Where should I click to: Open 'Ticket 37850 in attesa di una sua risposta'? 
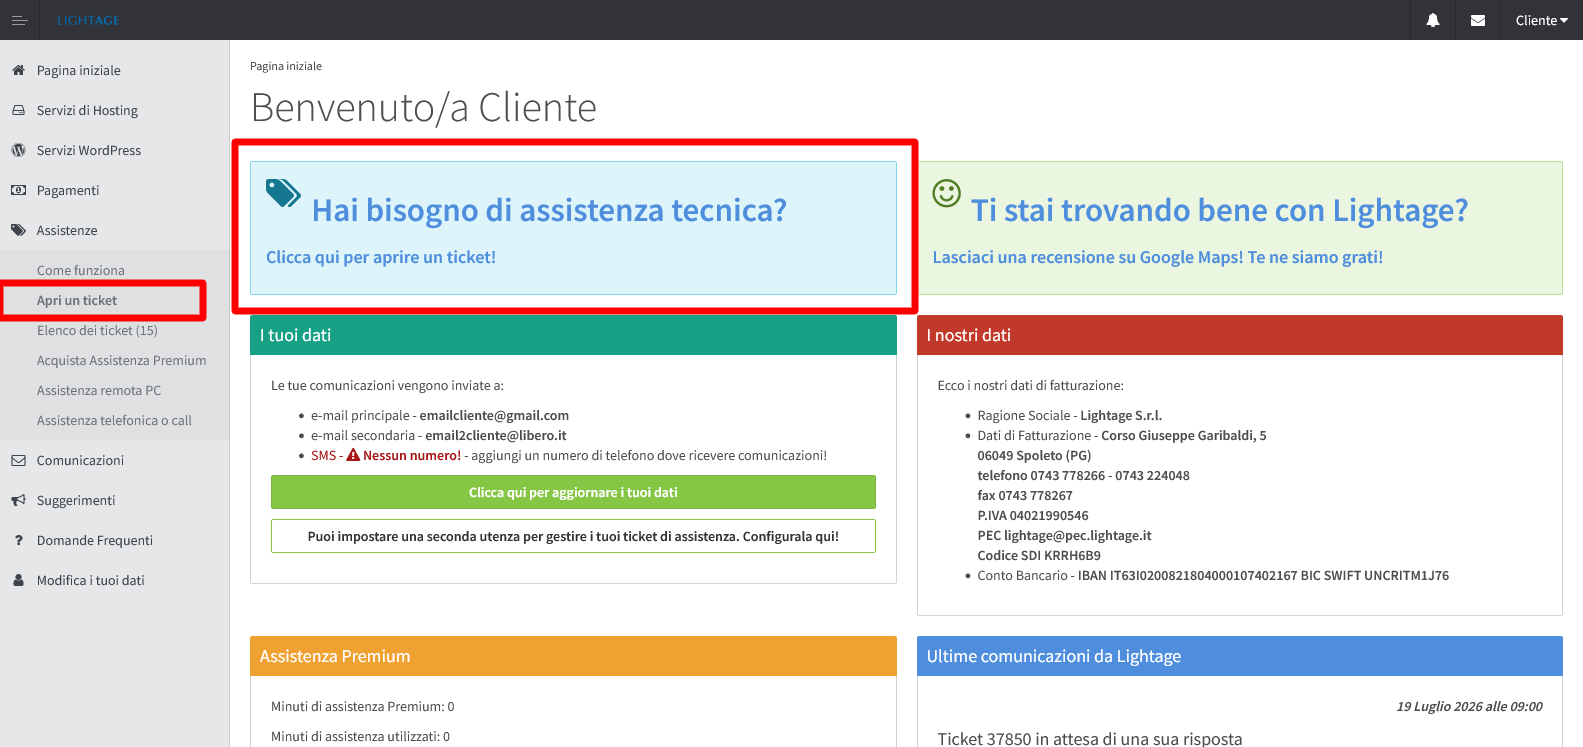pos(1090,738)
